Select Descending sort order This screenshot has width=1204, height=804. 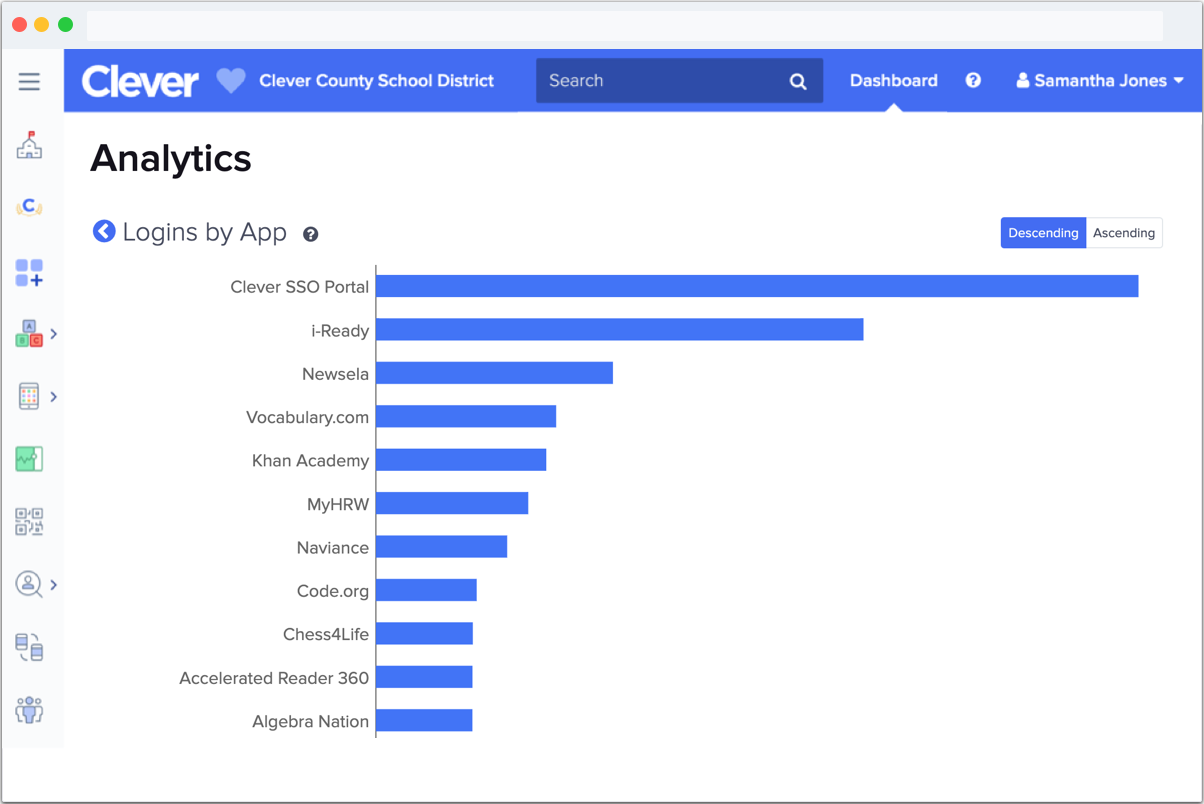[1043, 233]
